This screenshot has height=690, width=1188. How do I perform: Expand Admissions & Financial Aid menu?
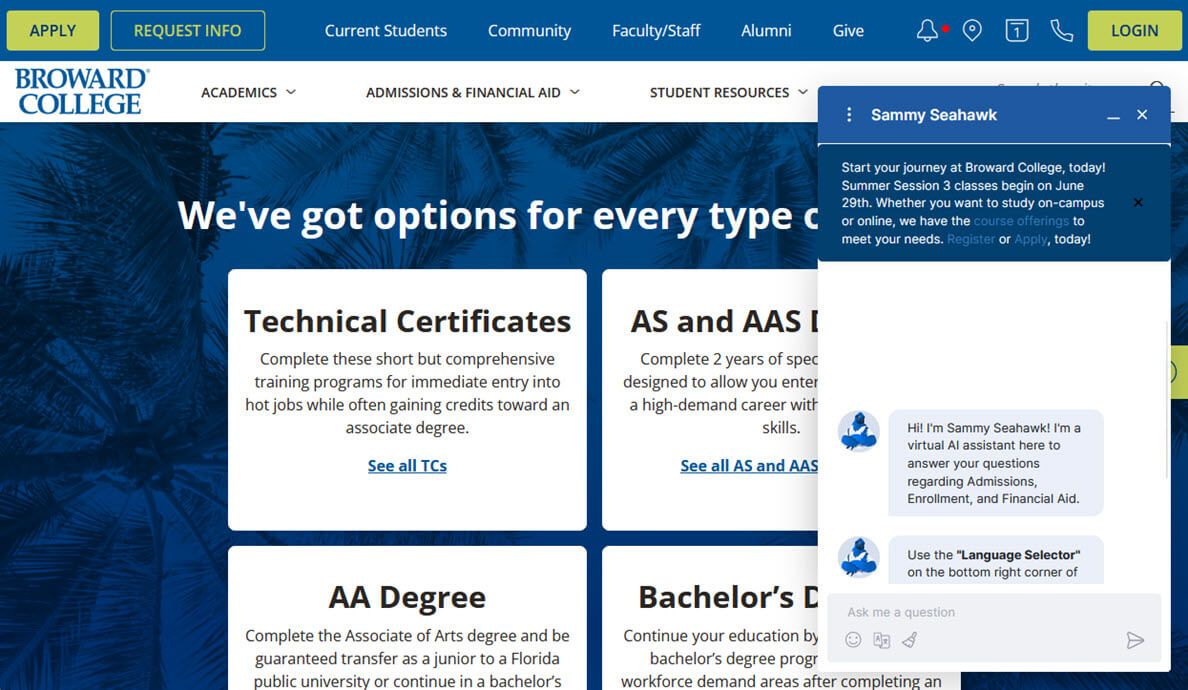coord(473,92)
